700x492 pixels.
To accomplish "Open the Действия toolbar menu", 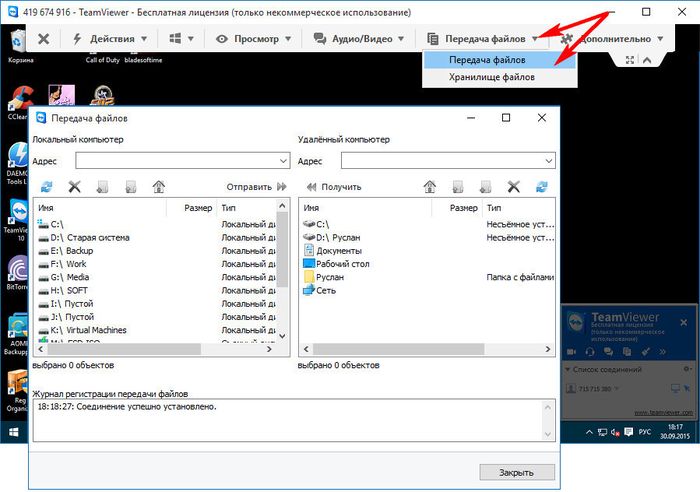I will click(x=110, y=39).
